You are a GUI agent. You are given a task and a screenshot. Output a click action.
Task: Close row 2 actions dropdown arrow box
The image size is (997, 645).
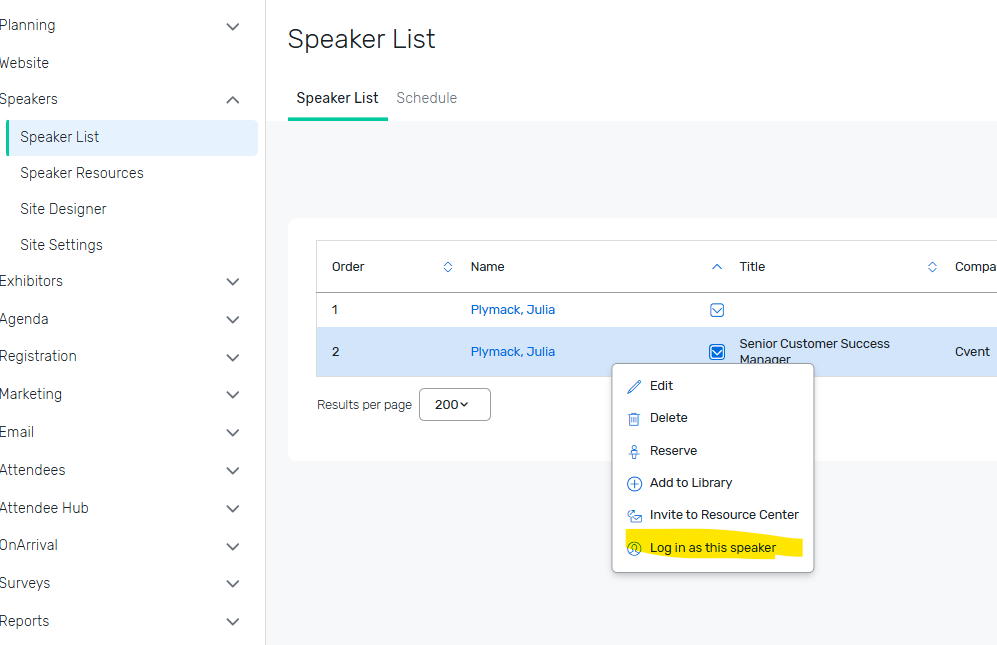click(717, 352)
